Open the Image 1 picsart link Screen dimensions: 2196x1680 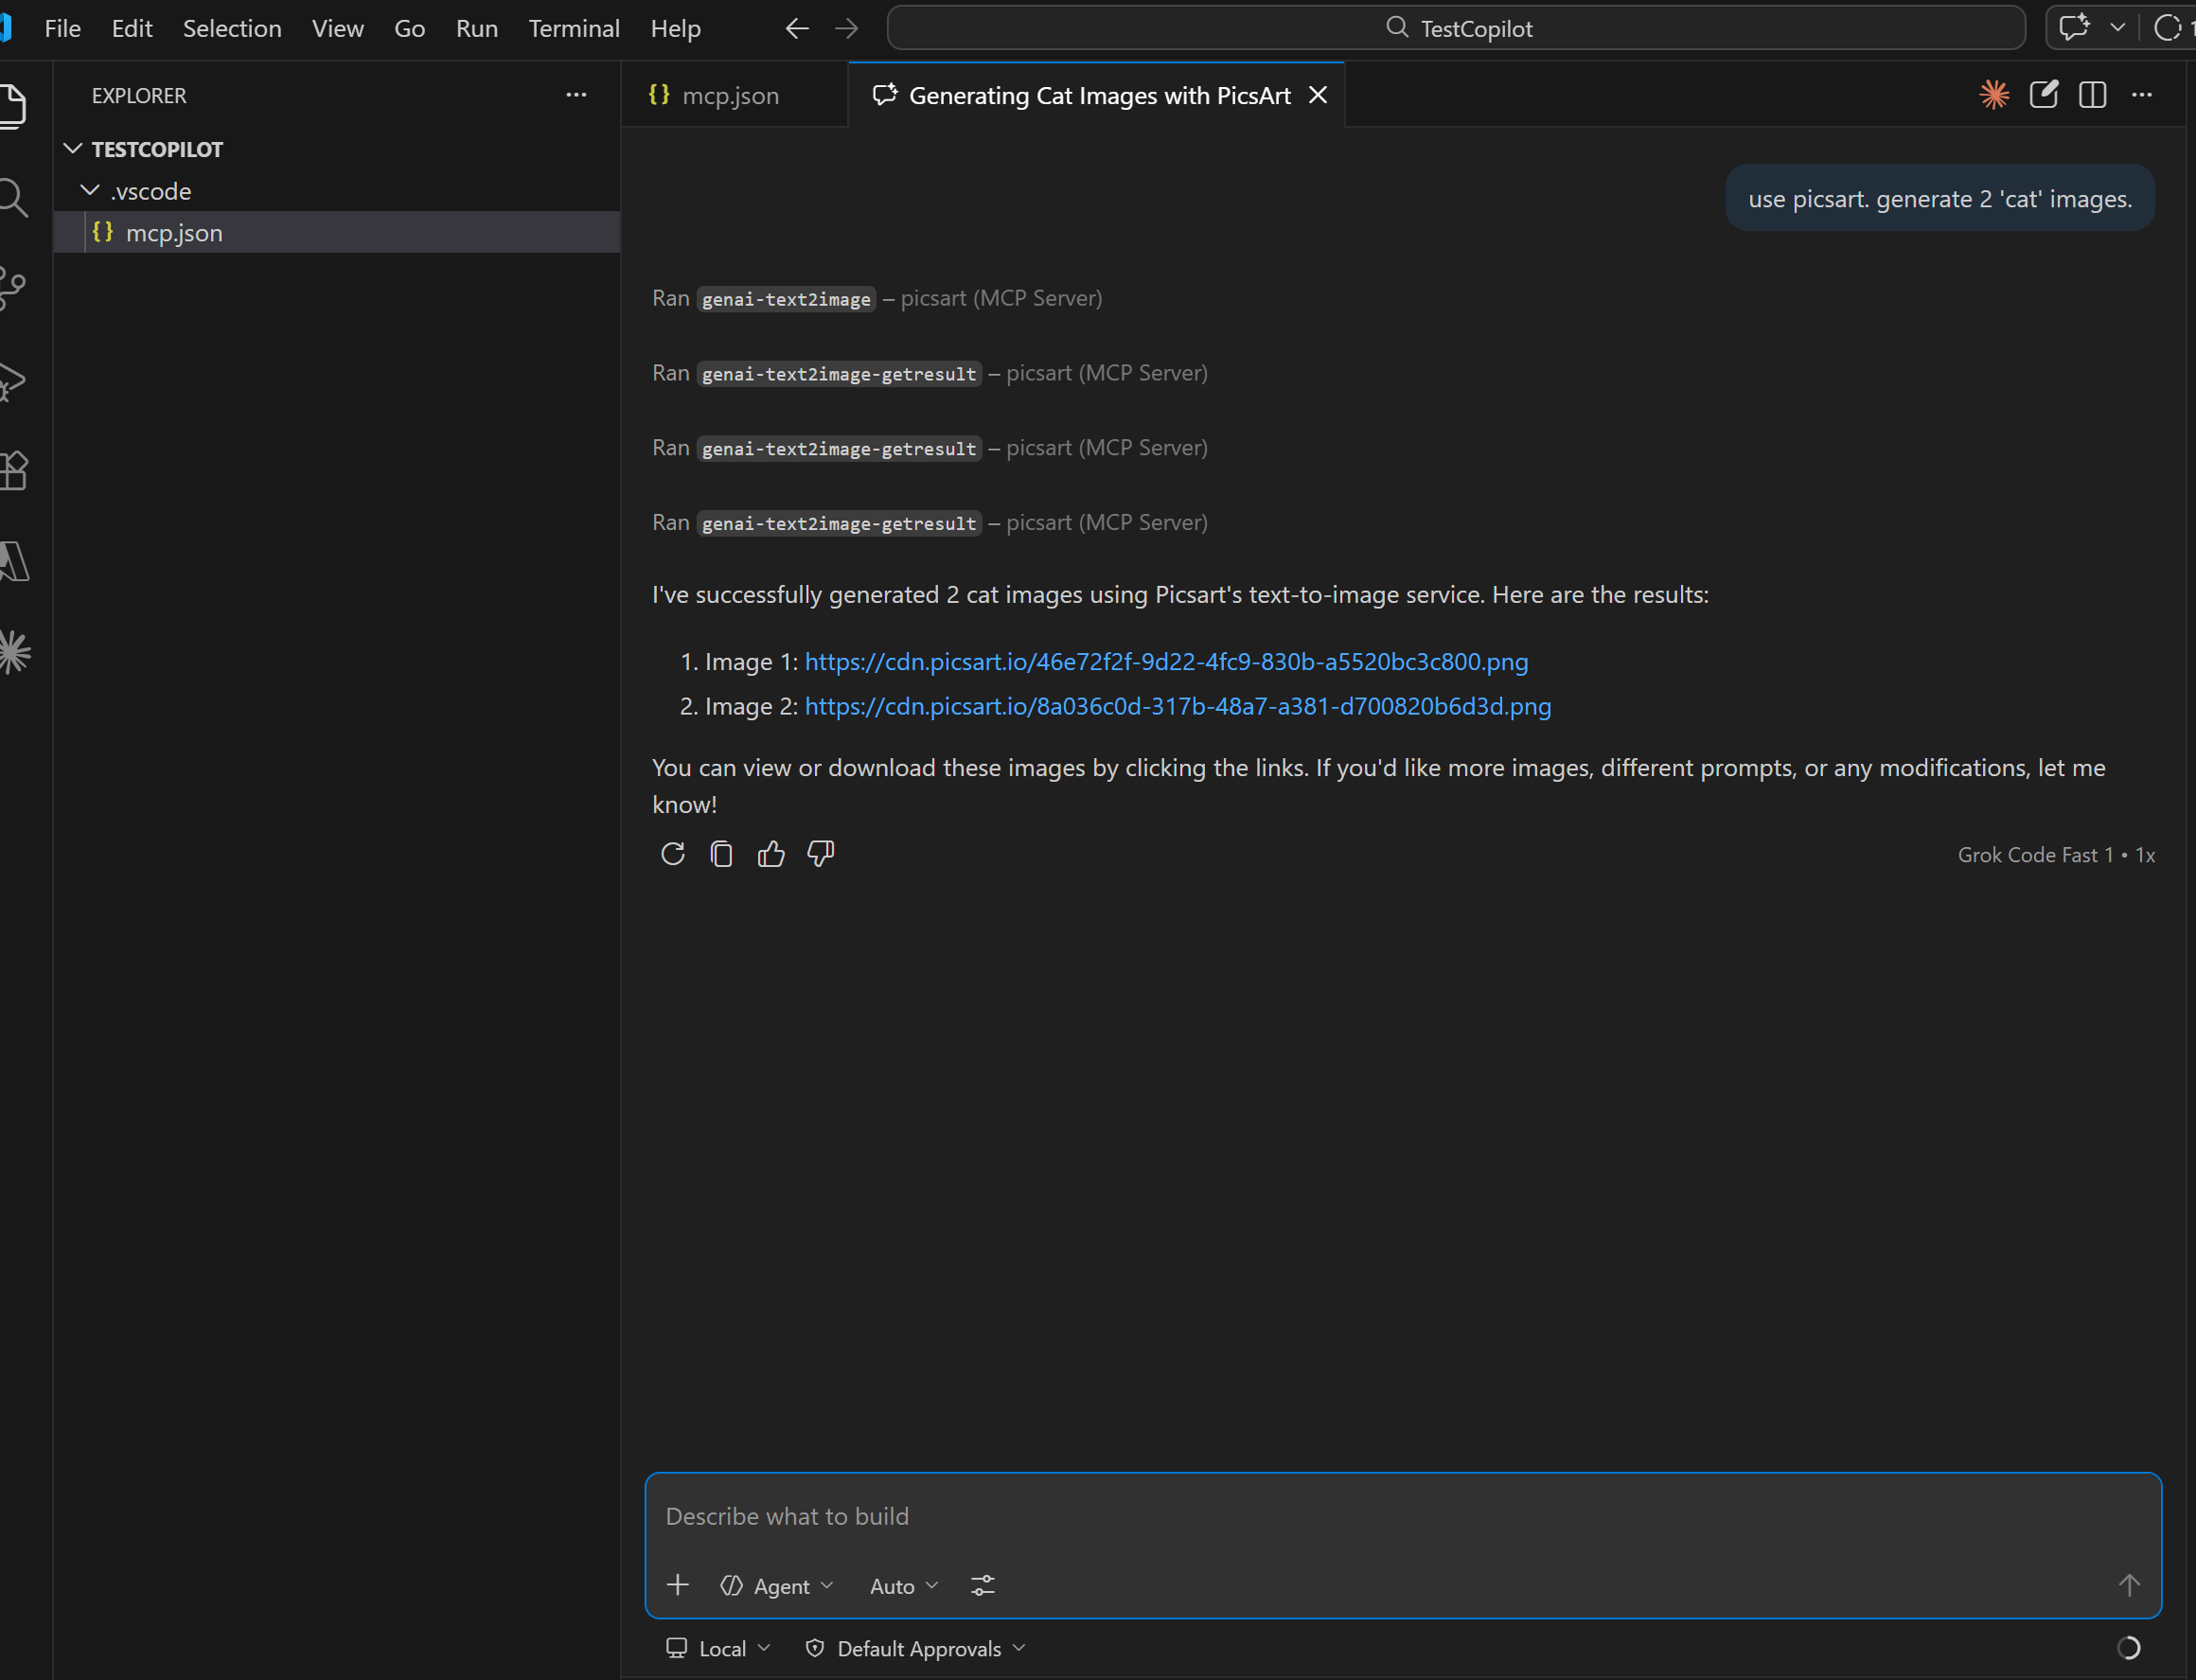(1166, 661)
